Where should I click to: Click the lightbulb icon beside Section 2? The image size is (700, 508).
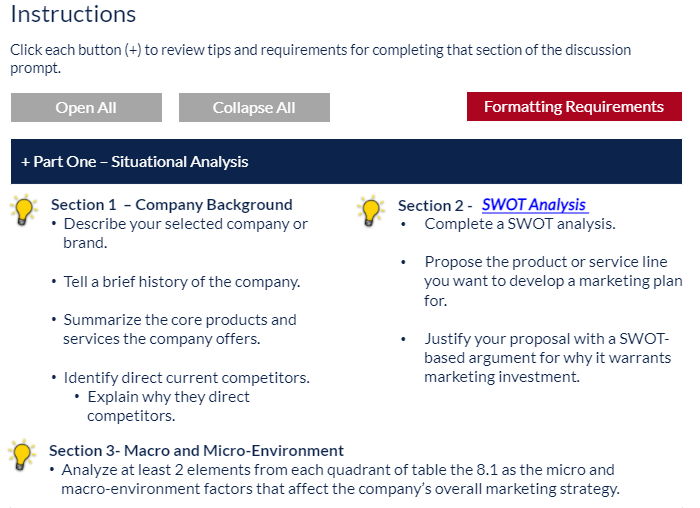coord(371,211)
